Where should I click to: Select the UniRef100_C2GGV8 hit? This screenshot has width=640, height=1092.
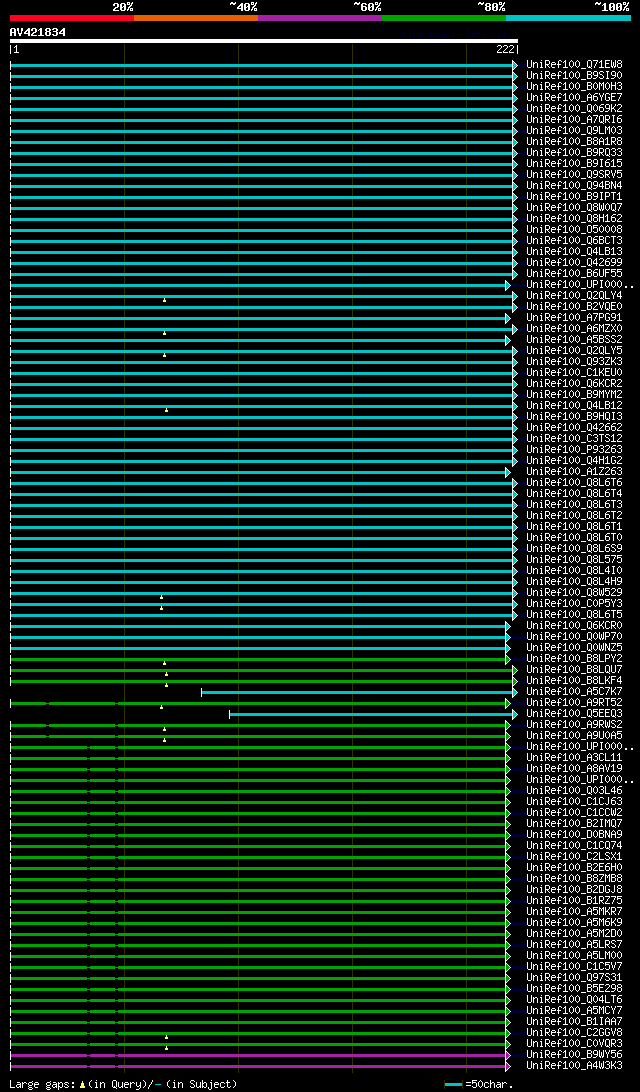[574, 1033]
